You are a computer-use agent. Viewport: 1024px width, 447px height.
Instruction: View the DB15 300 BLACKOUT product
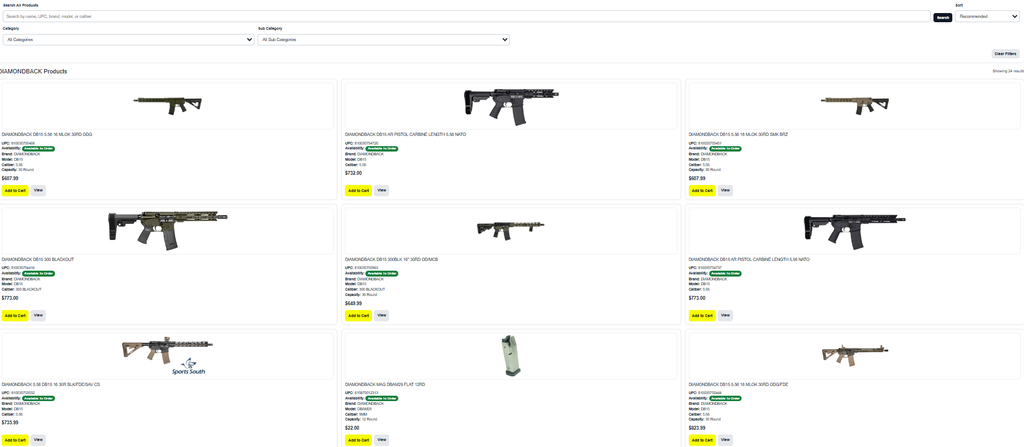[38, 316]
